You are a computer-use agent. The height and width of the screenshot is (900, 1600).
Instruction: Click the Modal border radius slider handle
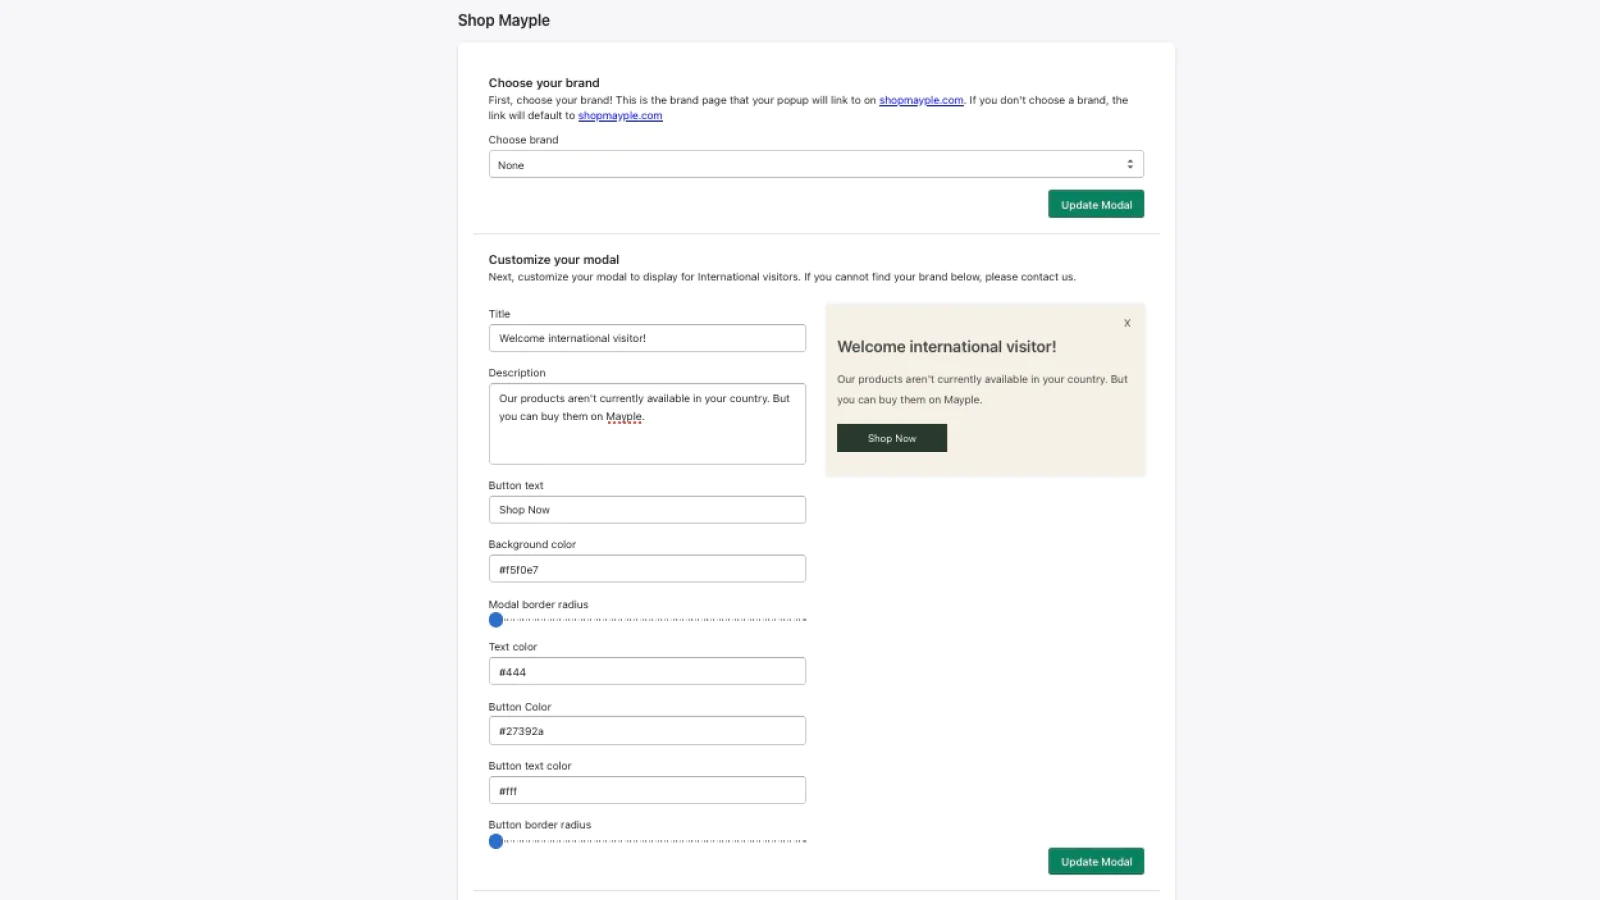pyautogui.click(x=496, y=620)
